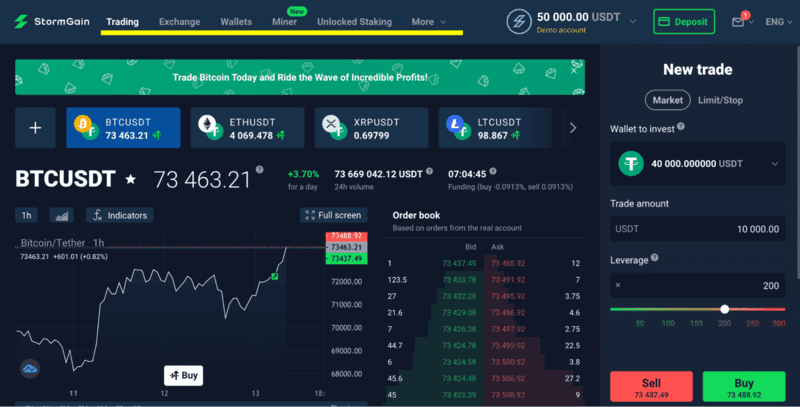Click bid price 73 433.78 row

[459, 279]
